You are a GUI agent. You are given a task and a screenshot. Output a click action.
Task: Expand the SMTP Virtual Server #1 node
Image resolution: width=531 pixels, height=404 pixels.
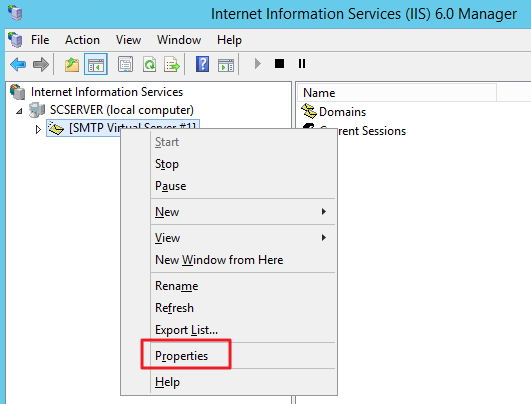tap(38, 129)
